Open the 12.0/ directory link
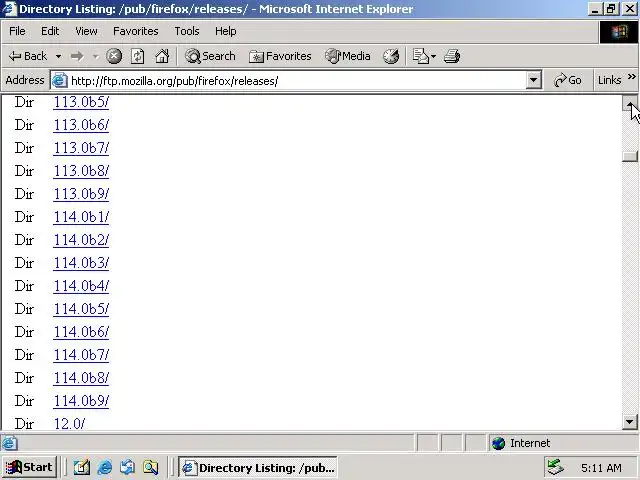 [x=69, y=424]
